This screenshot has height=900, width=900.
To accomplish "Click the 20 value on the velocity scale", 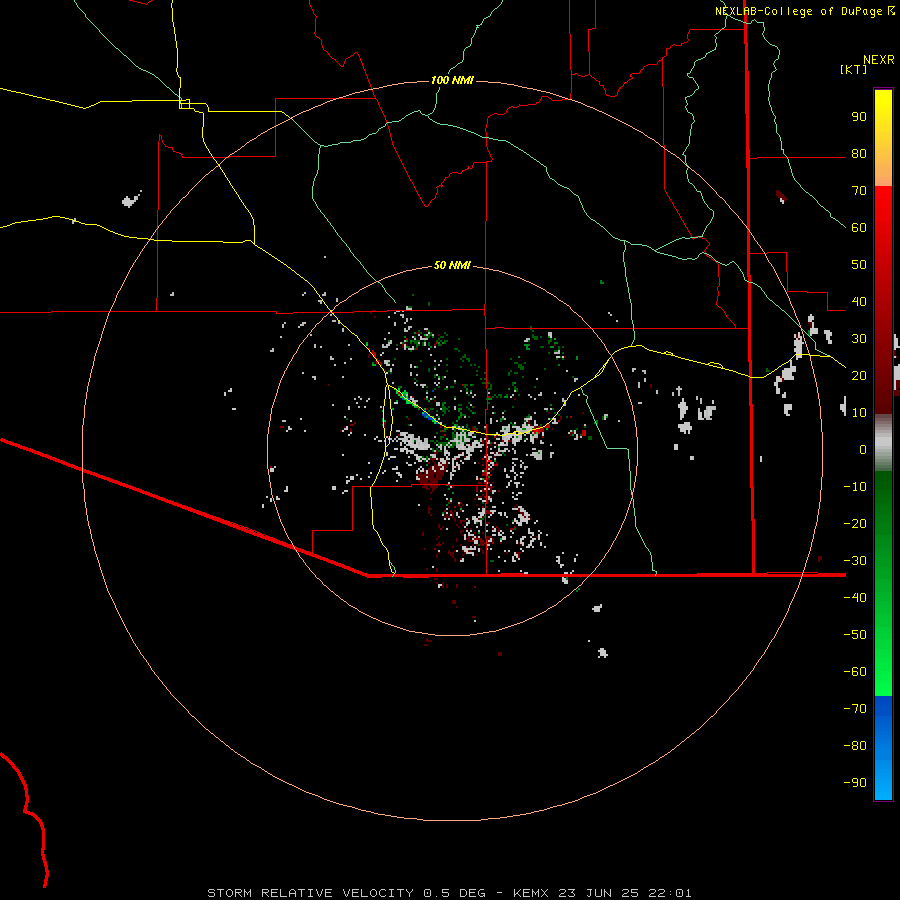I will (859, 375).
